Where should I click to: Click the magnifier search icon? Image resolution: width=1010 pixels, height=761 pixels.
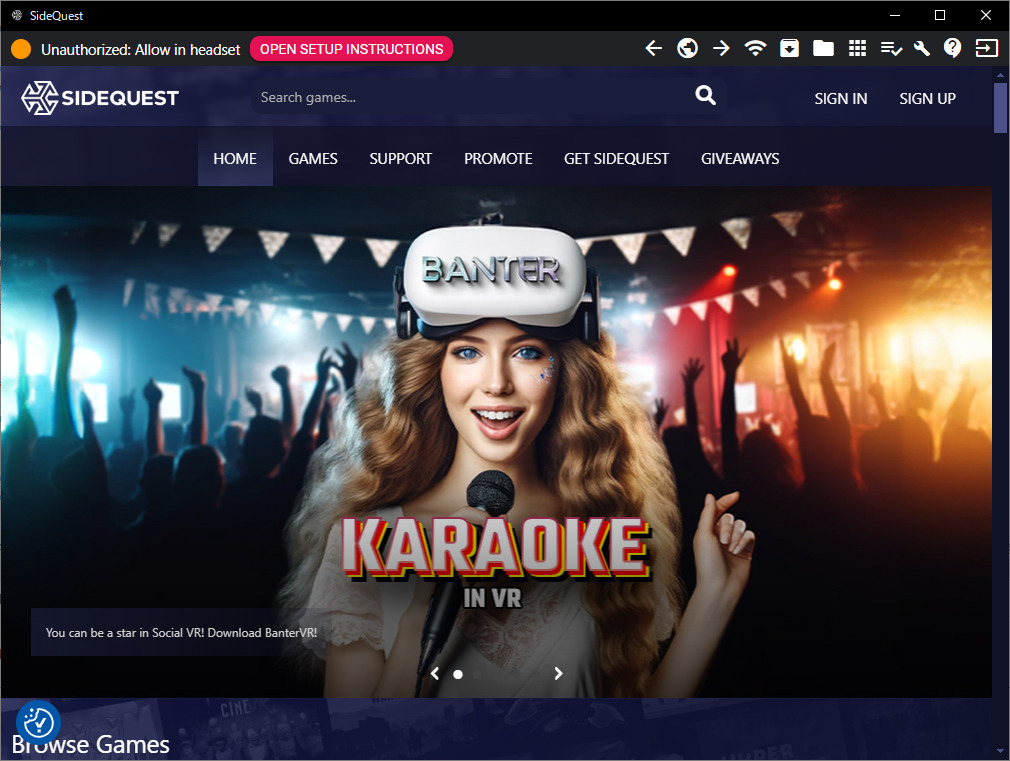(706, 96)
